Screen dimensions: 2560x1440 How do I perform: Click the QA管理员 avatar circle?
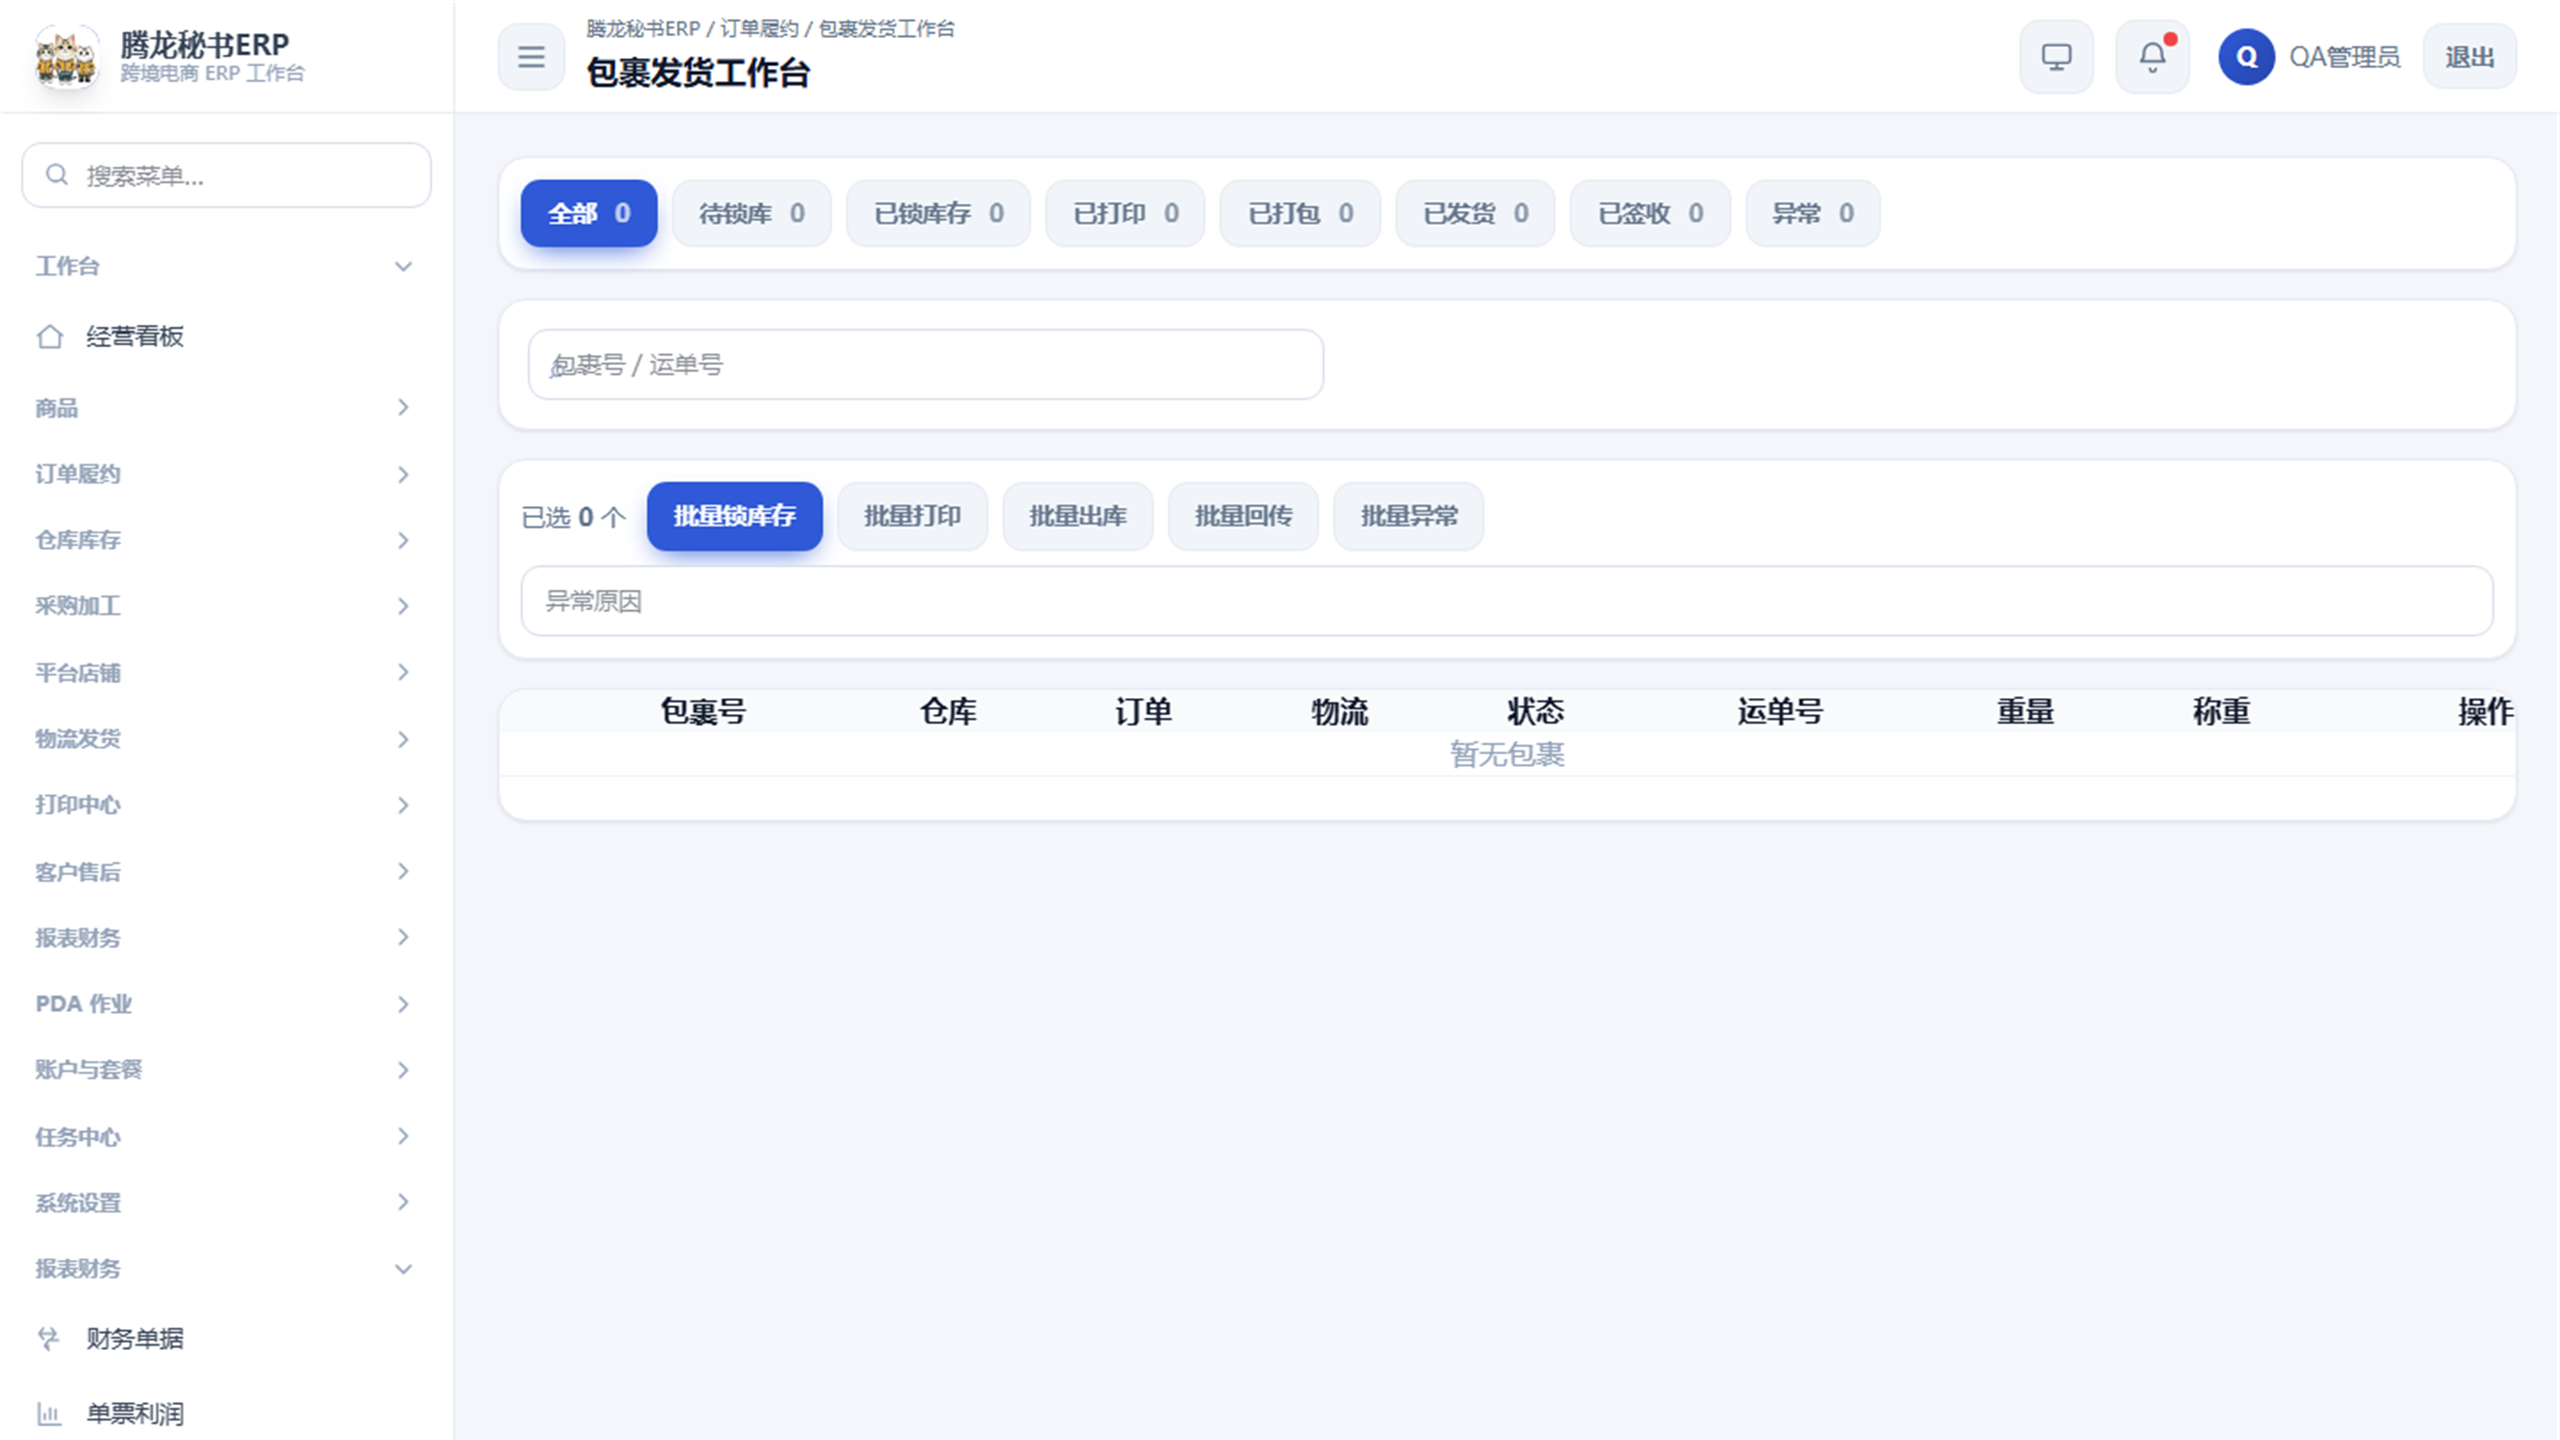pos(2246,57)
